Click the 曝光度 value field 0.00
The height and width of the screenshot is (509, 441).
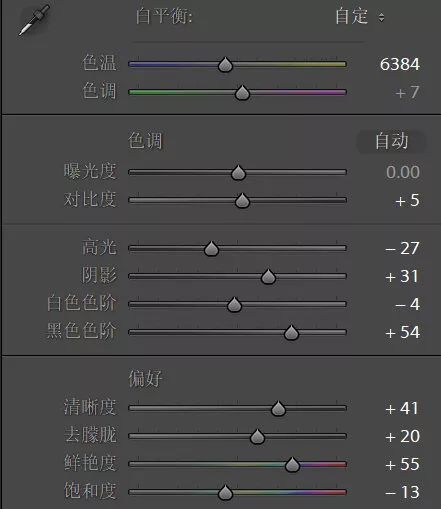pyautogui.click(x=403, y=172)
